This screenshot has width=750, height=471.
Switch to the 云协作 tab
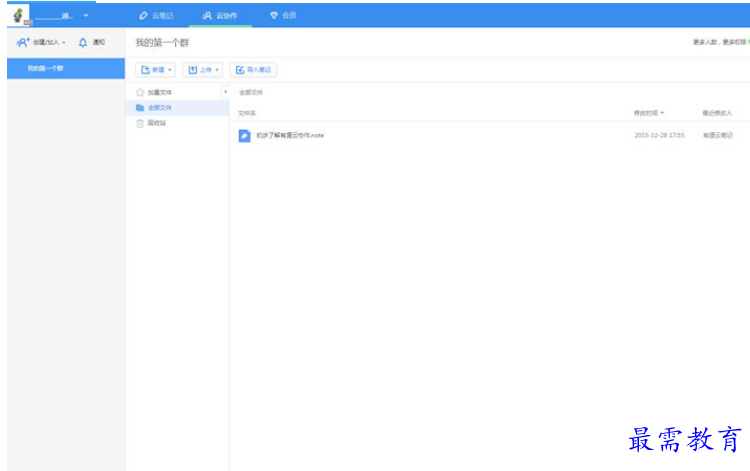[220, 16]
